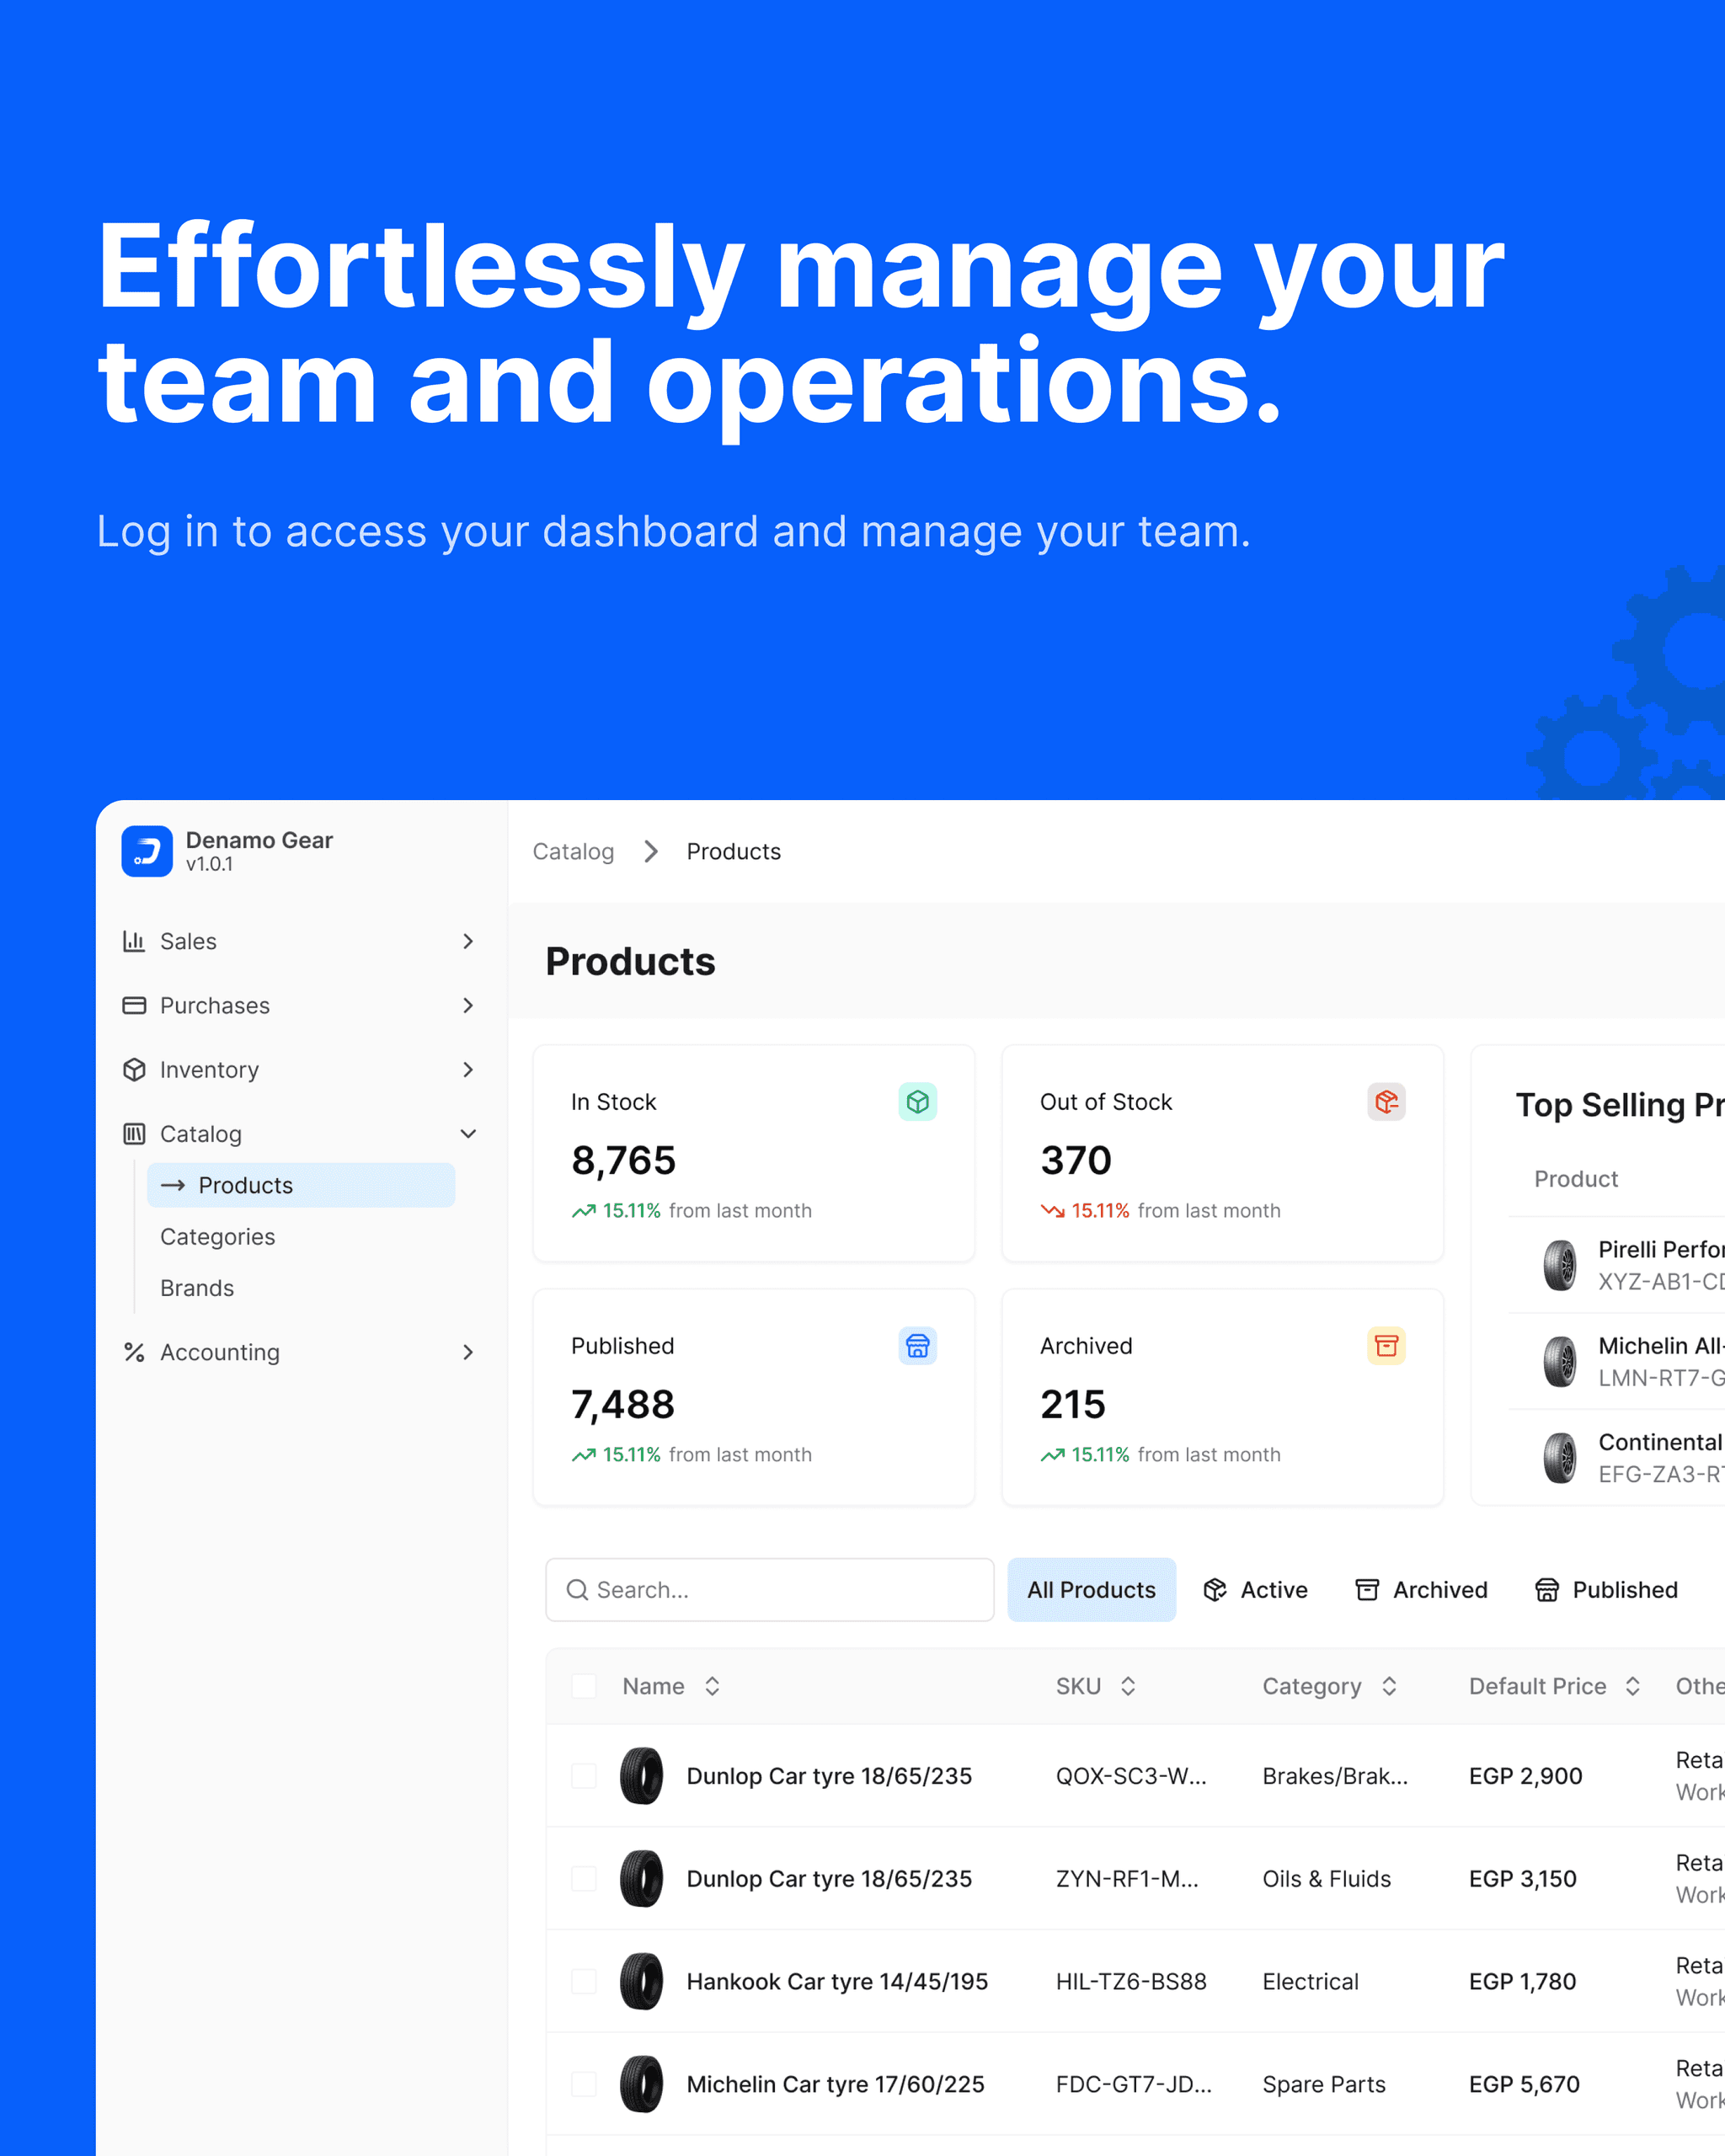1725x2156 pixels.
Task: Click the yellow Archived box icon
Action: click(1386, 1346)
